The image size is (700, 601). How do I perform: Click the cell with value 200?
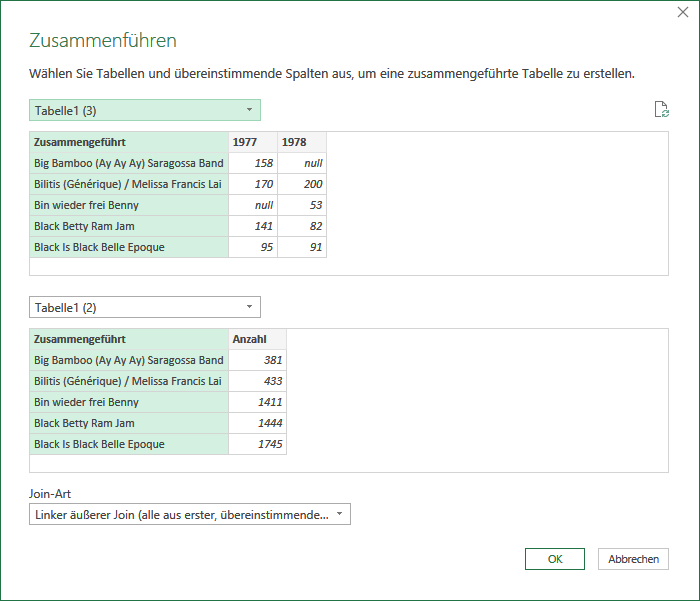click(302, 184)
